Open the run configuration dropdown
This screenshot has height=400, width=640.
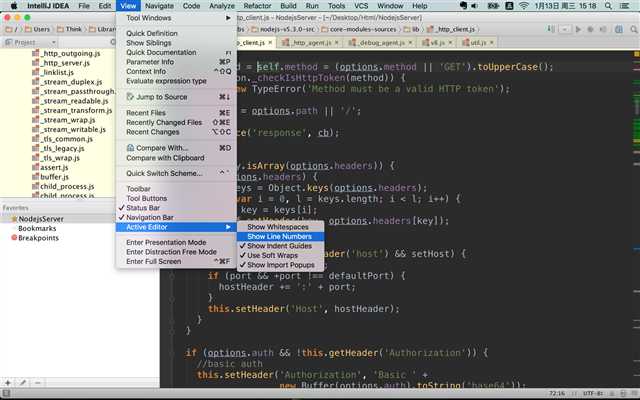pos(565,29)
